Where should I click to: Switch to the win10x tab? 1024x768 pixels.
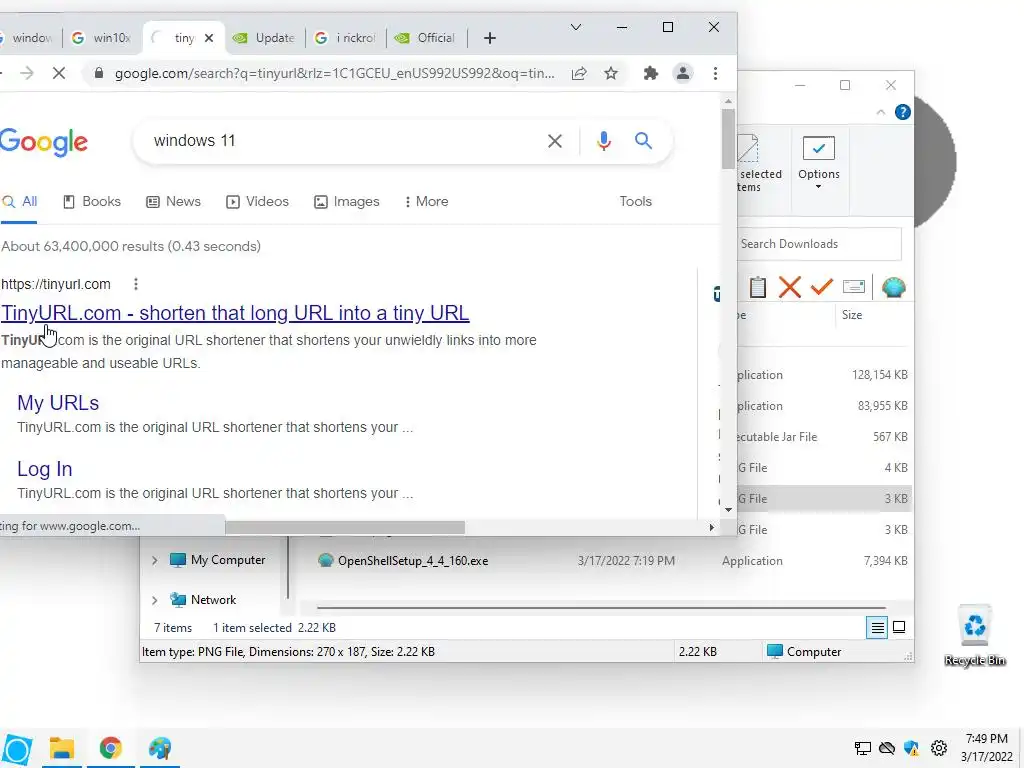pyautogui.click(x=101, y=38)
